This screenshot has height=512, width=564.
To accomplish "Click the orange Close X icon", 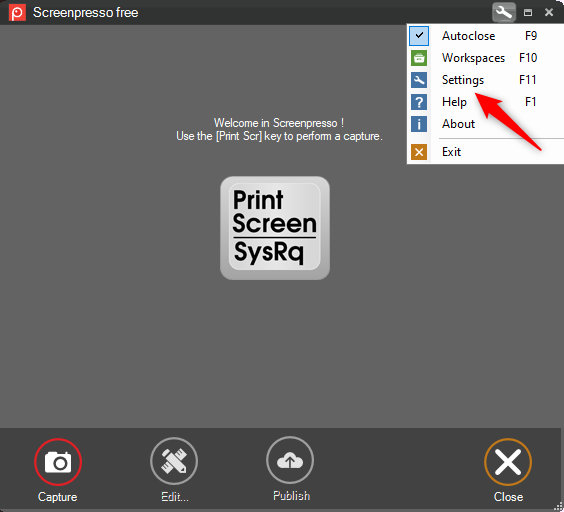I will tap(508, 462).
